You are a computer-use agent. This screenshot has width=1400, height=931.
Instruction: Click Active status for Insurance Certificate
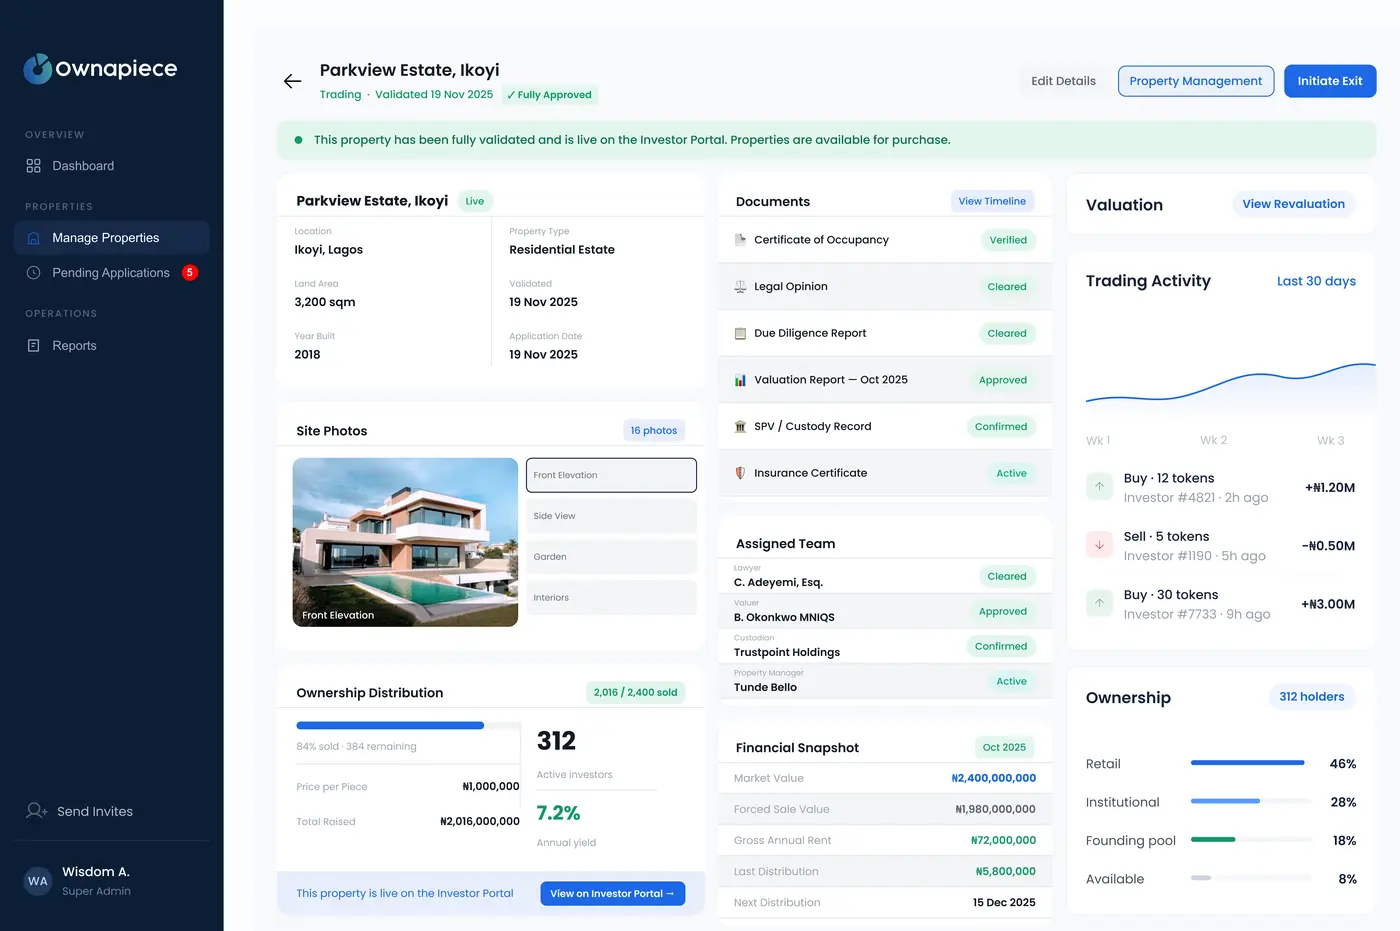(x=1011, y=473)
